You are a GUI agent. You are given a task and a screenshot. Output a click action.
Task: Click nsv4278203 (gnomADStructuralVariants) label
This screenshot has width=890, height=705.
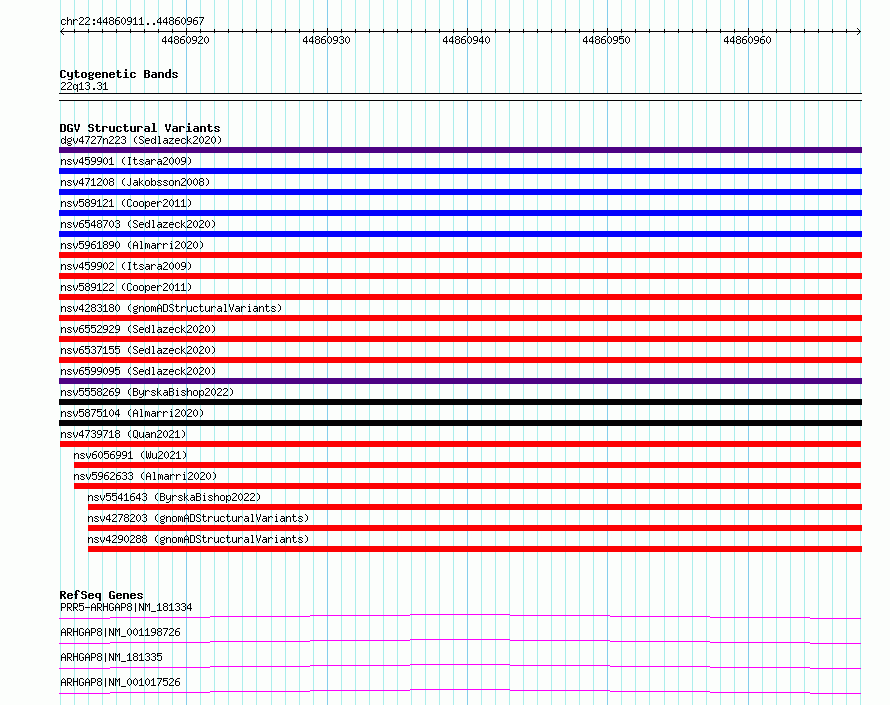click(198, 518)
